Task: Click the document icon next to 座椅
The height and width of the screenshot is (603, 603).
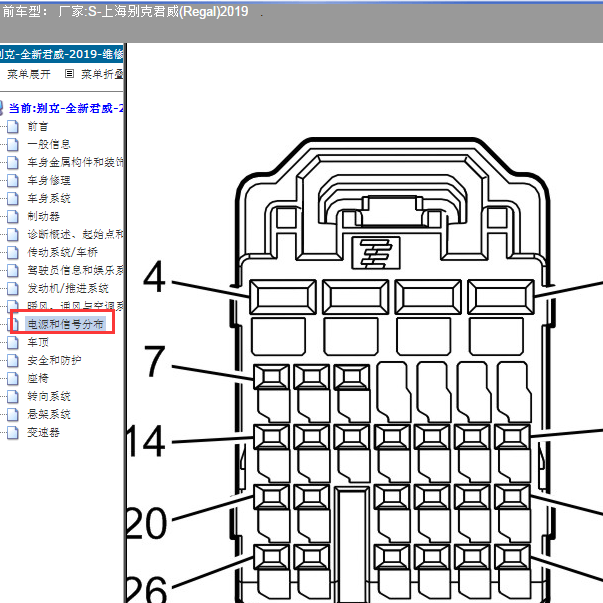Action: click(x=13, y=378)
